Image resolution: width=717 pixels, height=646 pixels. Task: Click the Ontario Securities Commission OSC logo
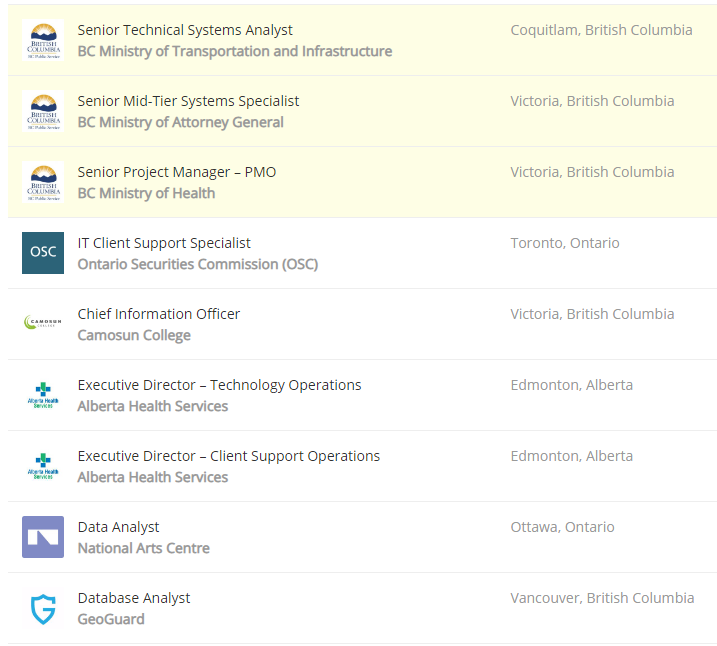43,253
